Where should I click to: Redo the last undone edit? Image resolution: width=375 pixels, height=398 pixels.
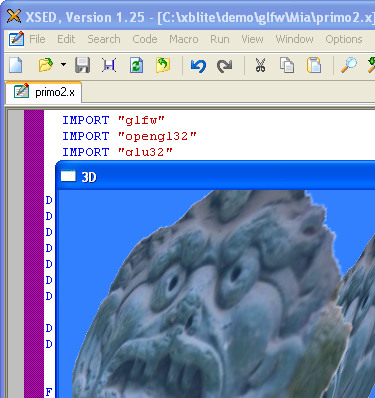click(x=225, y=65)
